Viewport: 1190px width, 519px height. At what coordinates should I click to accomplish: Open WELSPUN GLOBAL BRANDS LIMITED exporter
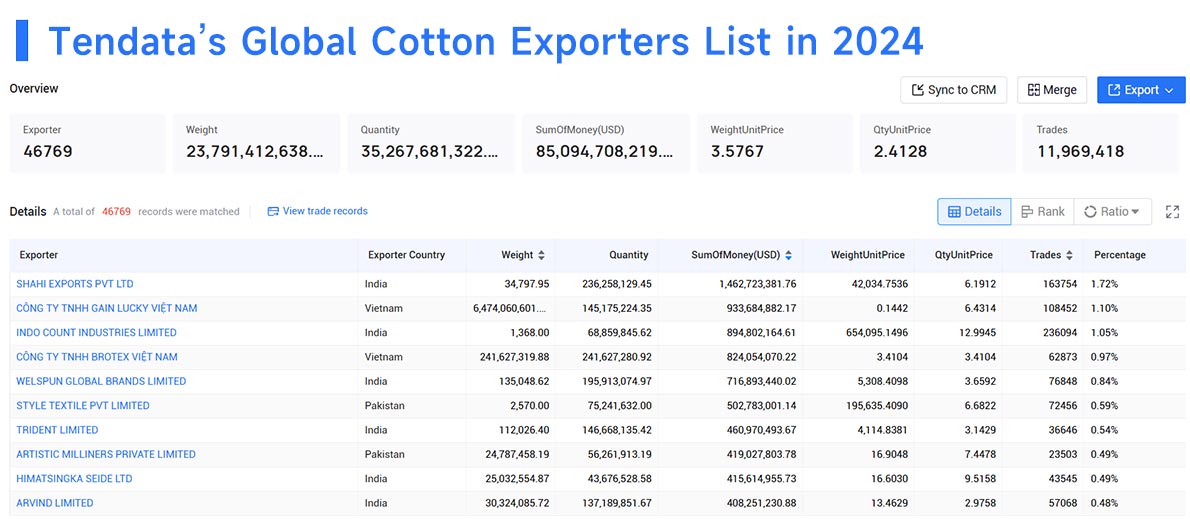coord(101,381)
